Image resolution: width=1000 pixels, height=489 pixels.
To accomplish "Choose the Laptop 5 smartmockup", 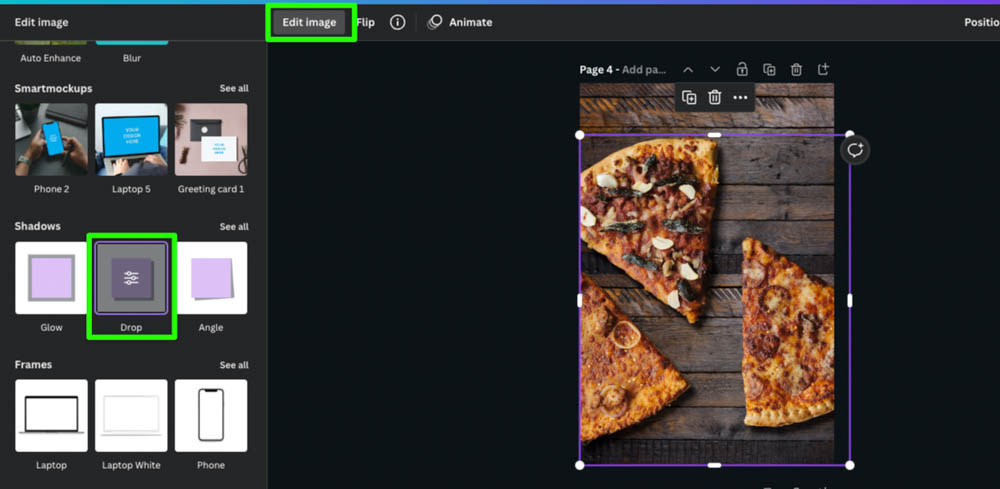I will pyautogui.click(x=131, y=140).
